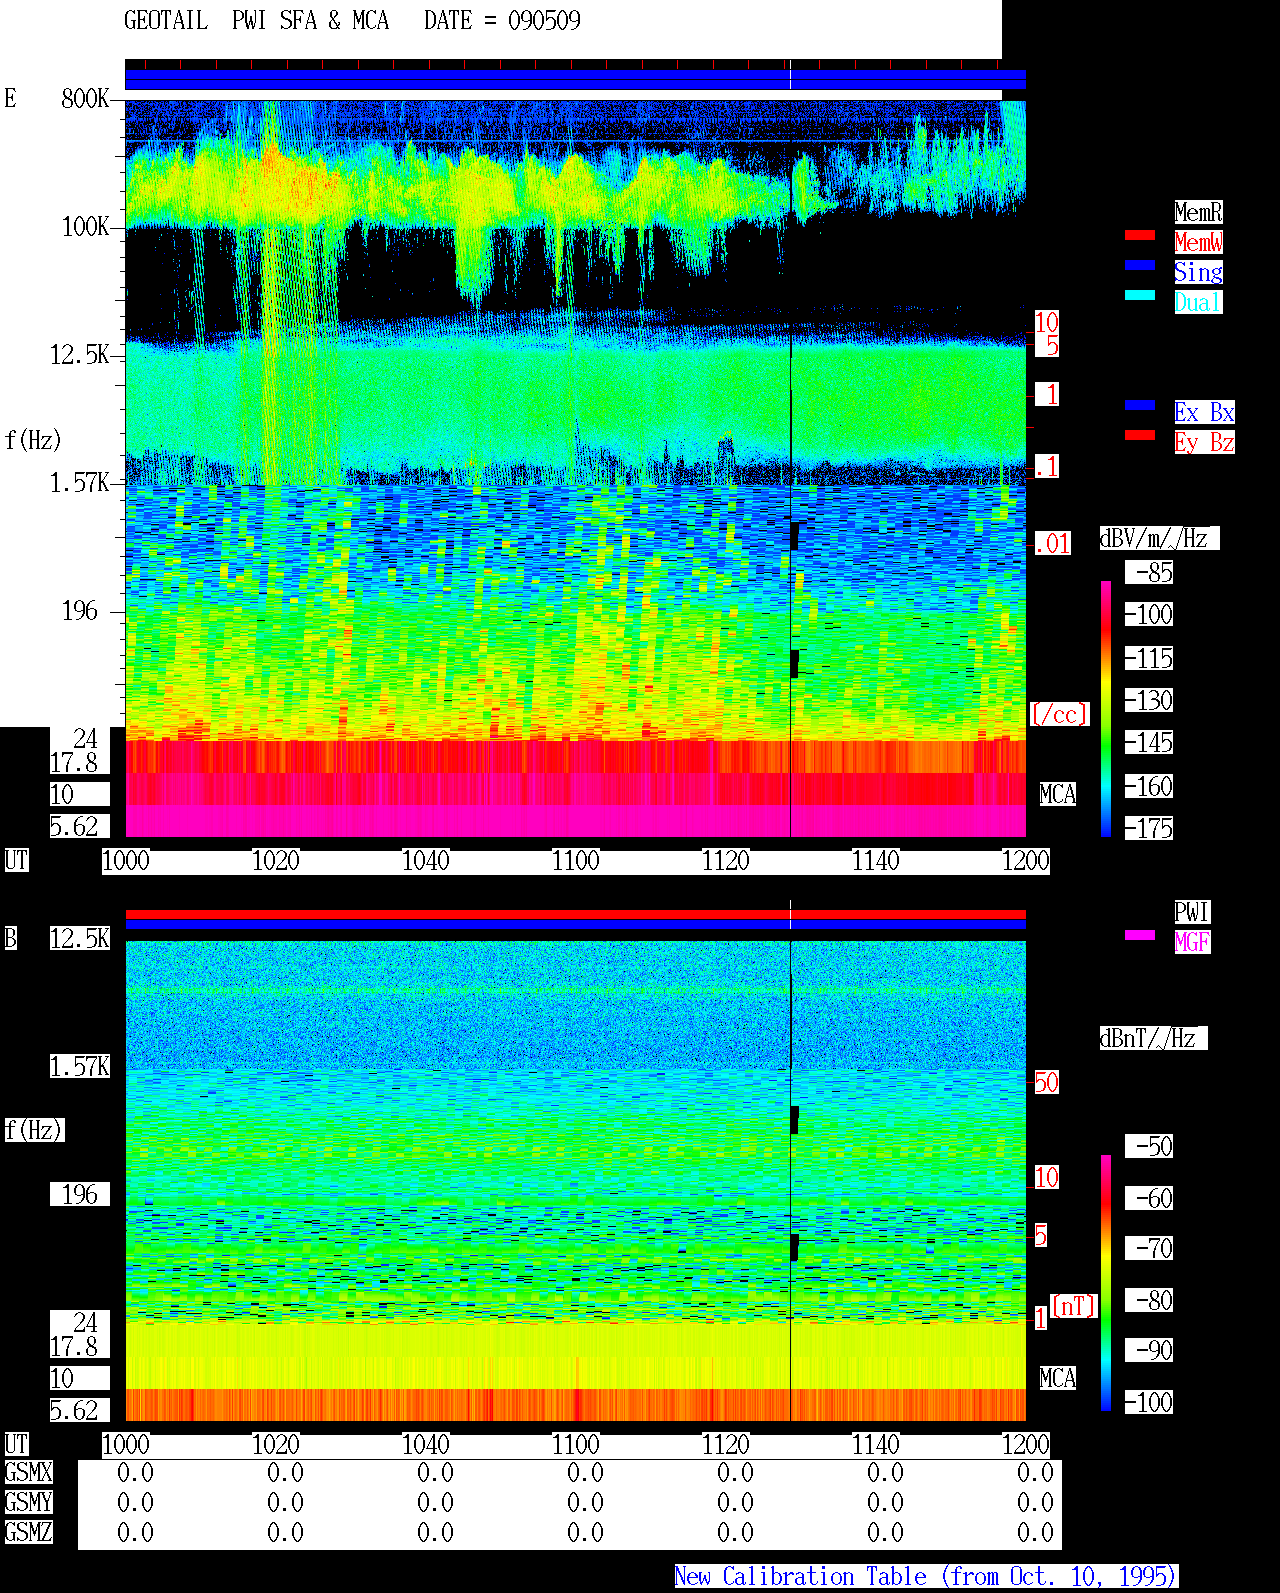Click the -90 color scale value
The height and width of the screenshot is (1593, 1280).
click(1149, 1350)
